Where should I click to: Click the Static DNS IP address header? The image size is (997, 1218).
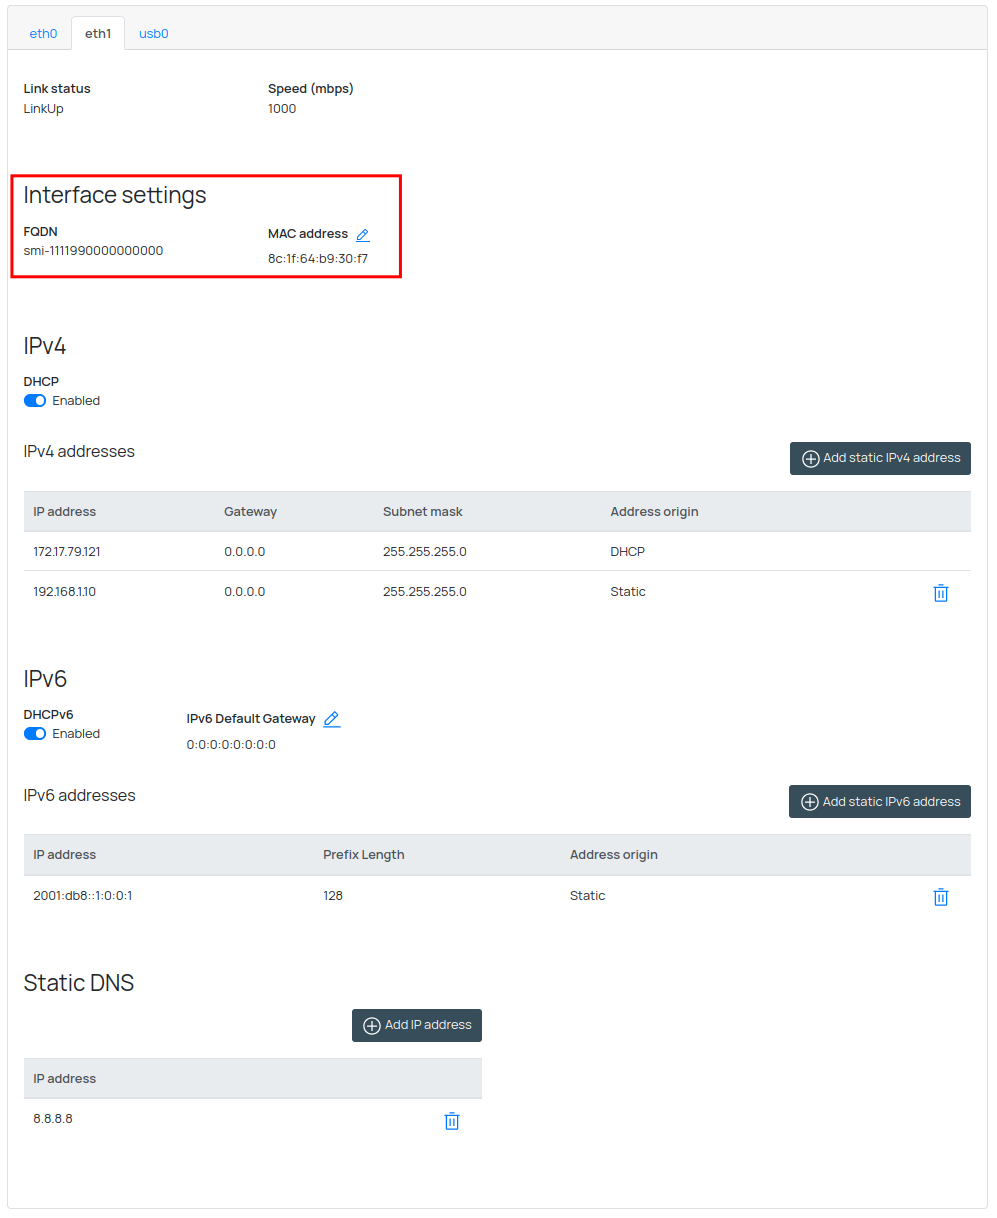click(x=65, y=1079)
